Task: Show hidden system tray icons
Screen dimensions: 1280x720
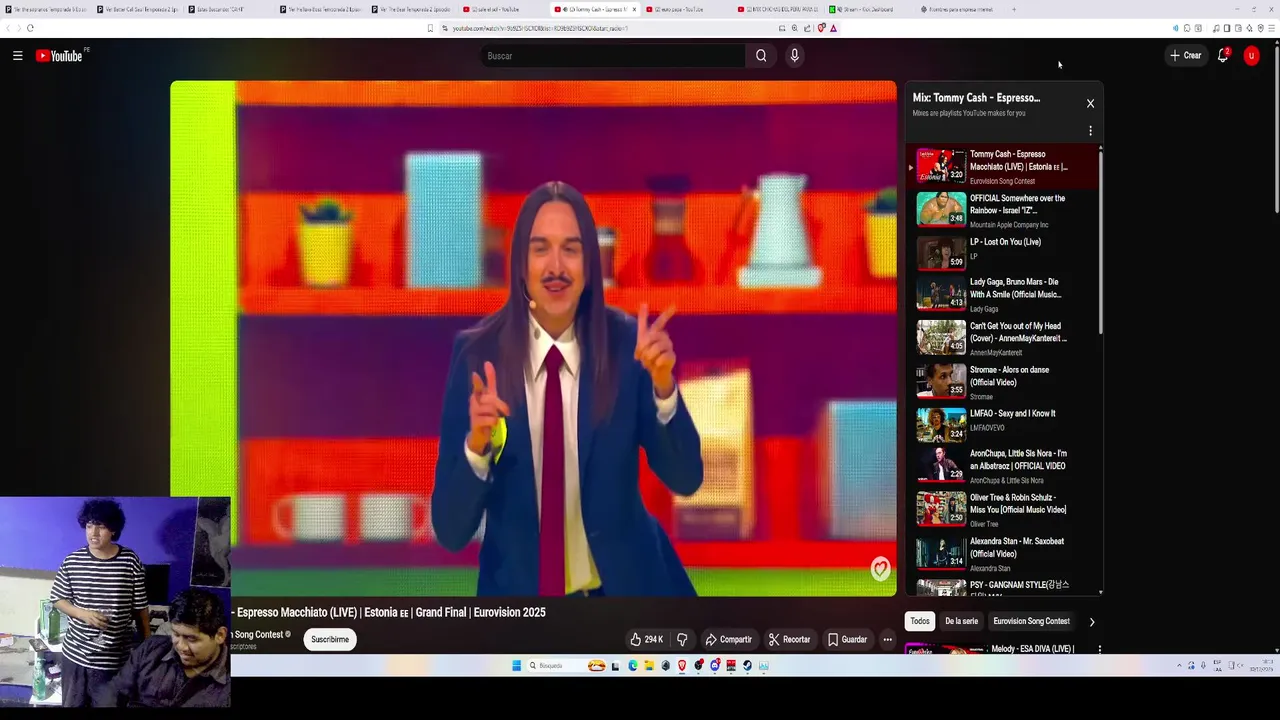Action: 1179,666
